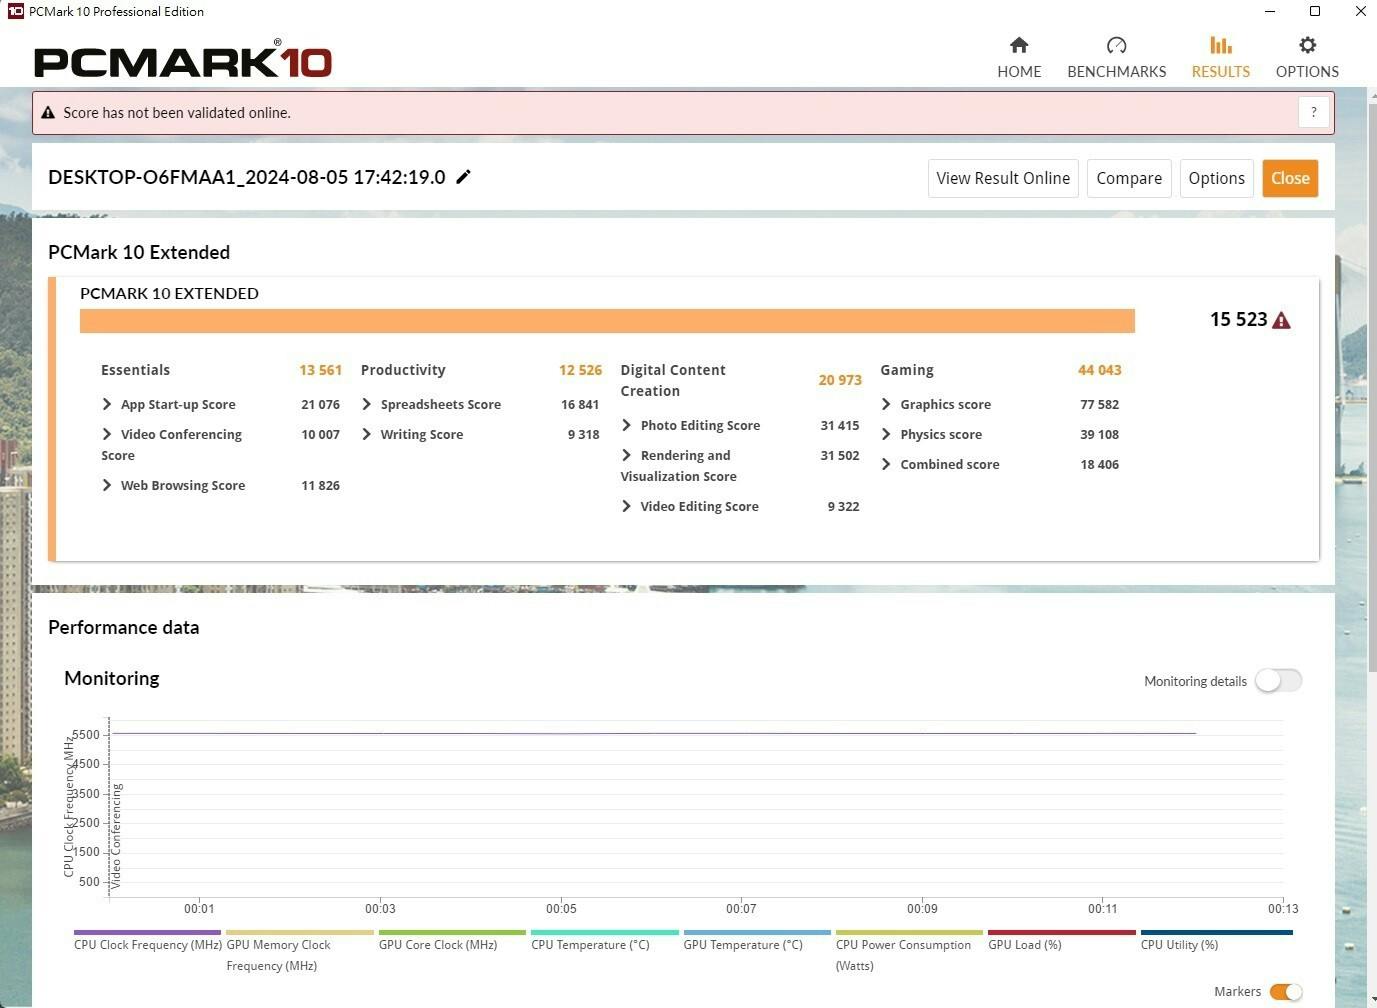This screenshot has height=1008, width=1377.
Task: Click the PCMark 10 Extended heading
Action: (139, 252)
